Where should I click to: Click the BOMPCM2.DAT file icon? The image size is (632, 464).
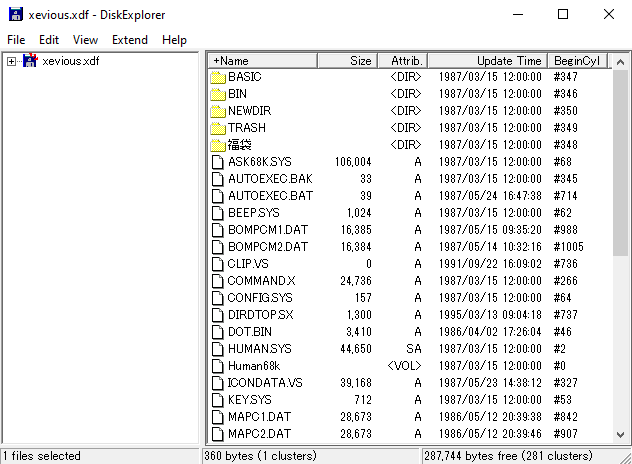(218, 247)
